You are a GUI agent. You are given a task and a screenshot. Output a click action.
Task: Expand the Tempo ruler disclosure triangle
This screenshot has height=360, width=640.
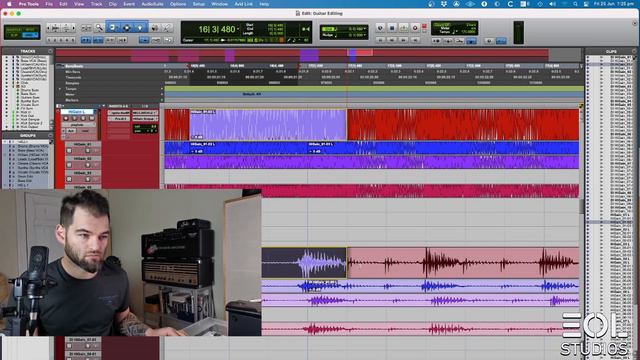(x=60, y=89)
